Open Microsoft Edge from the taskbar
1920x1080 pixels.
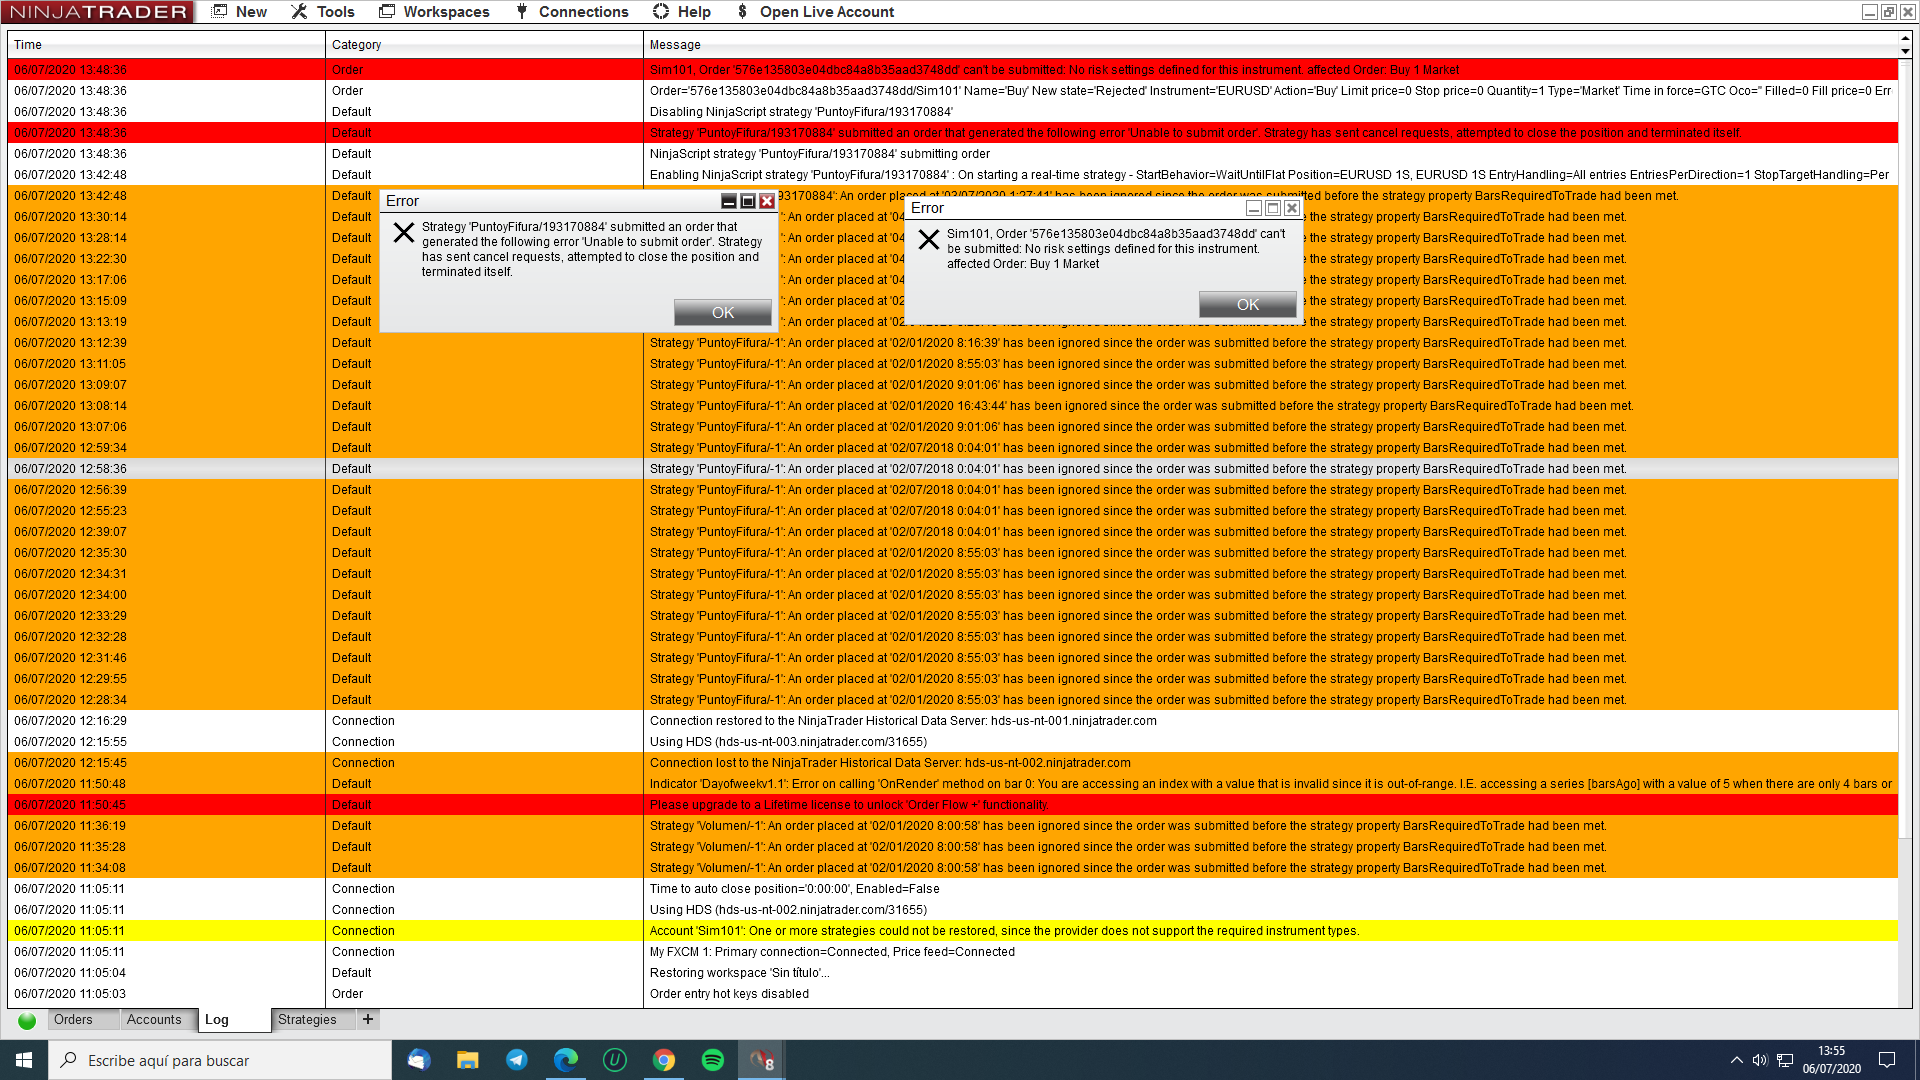coord(566,1060)
